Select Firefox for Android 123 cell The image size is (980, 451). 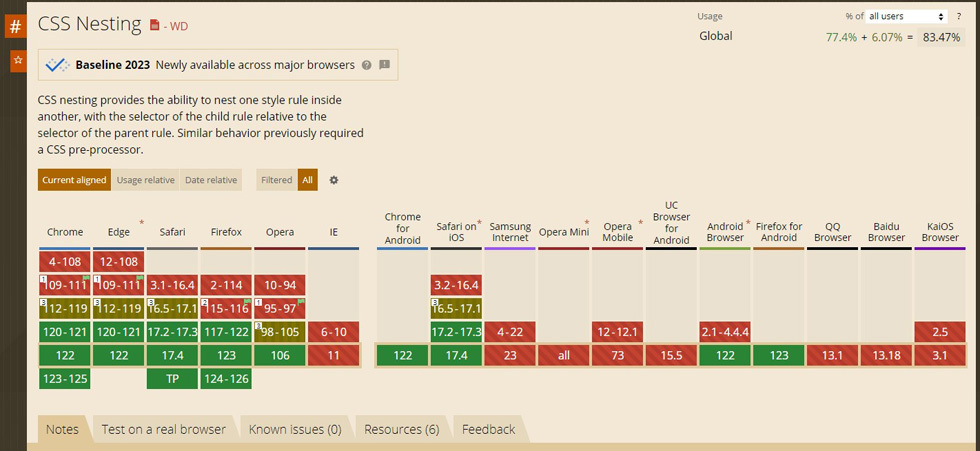tap(779, 355)
